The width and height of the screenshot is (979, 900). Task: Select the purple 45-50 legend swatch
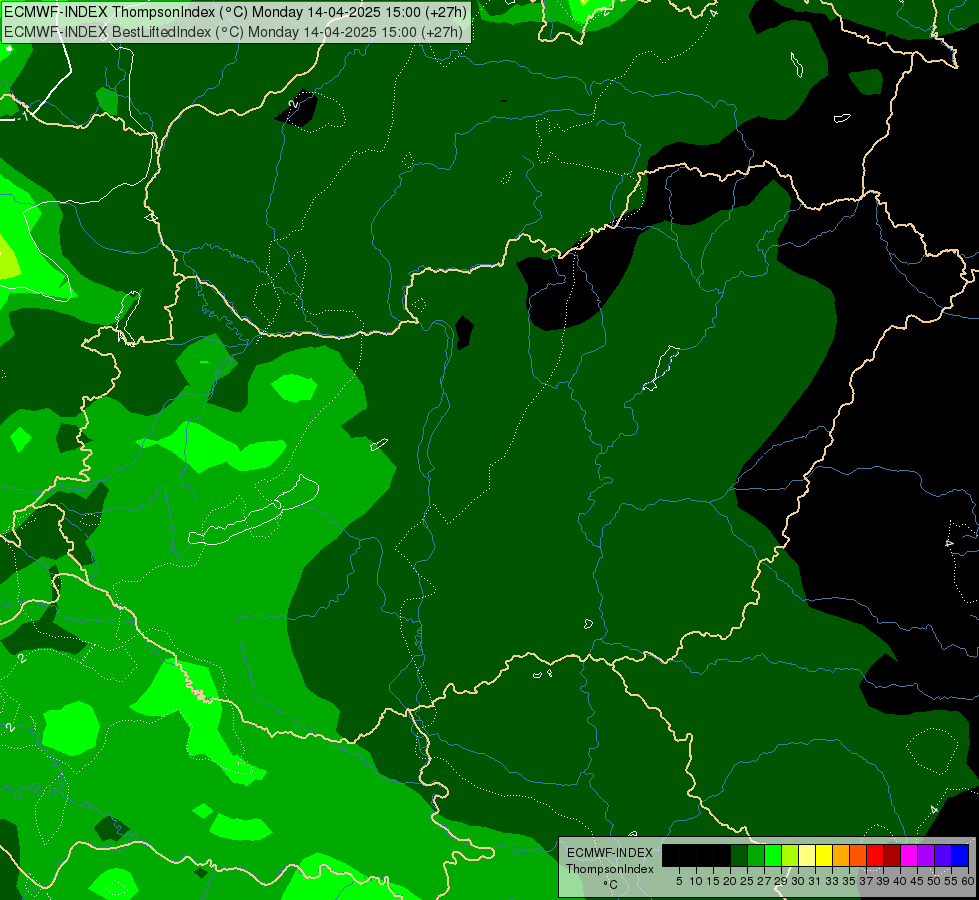pyautogui.click(x=926, y=855)
